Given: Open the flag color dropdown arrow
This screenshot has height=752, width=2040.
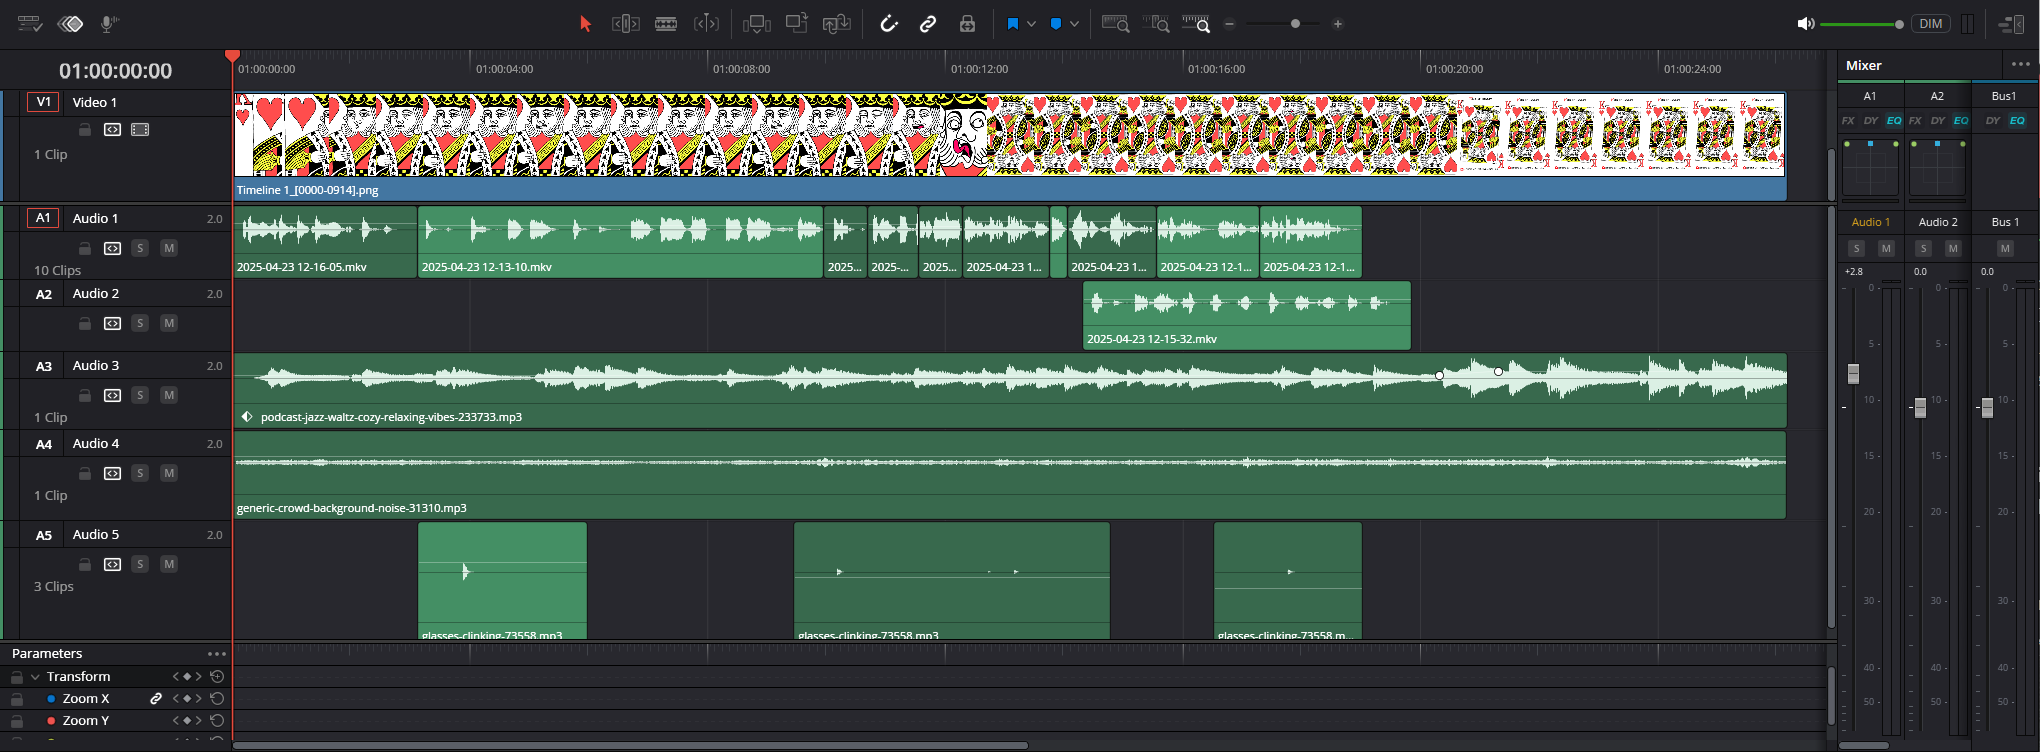Looking at the screenshot, I should [1031, 24].
